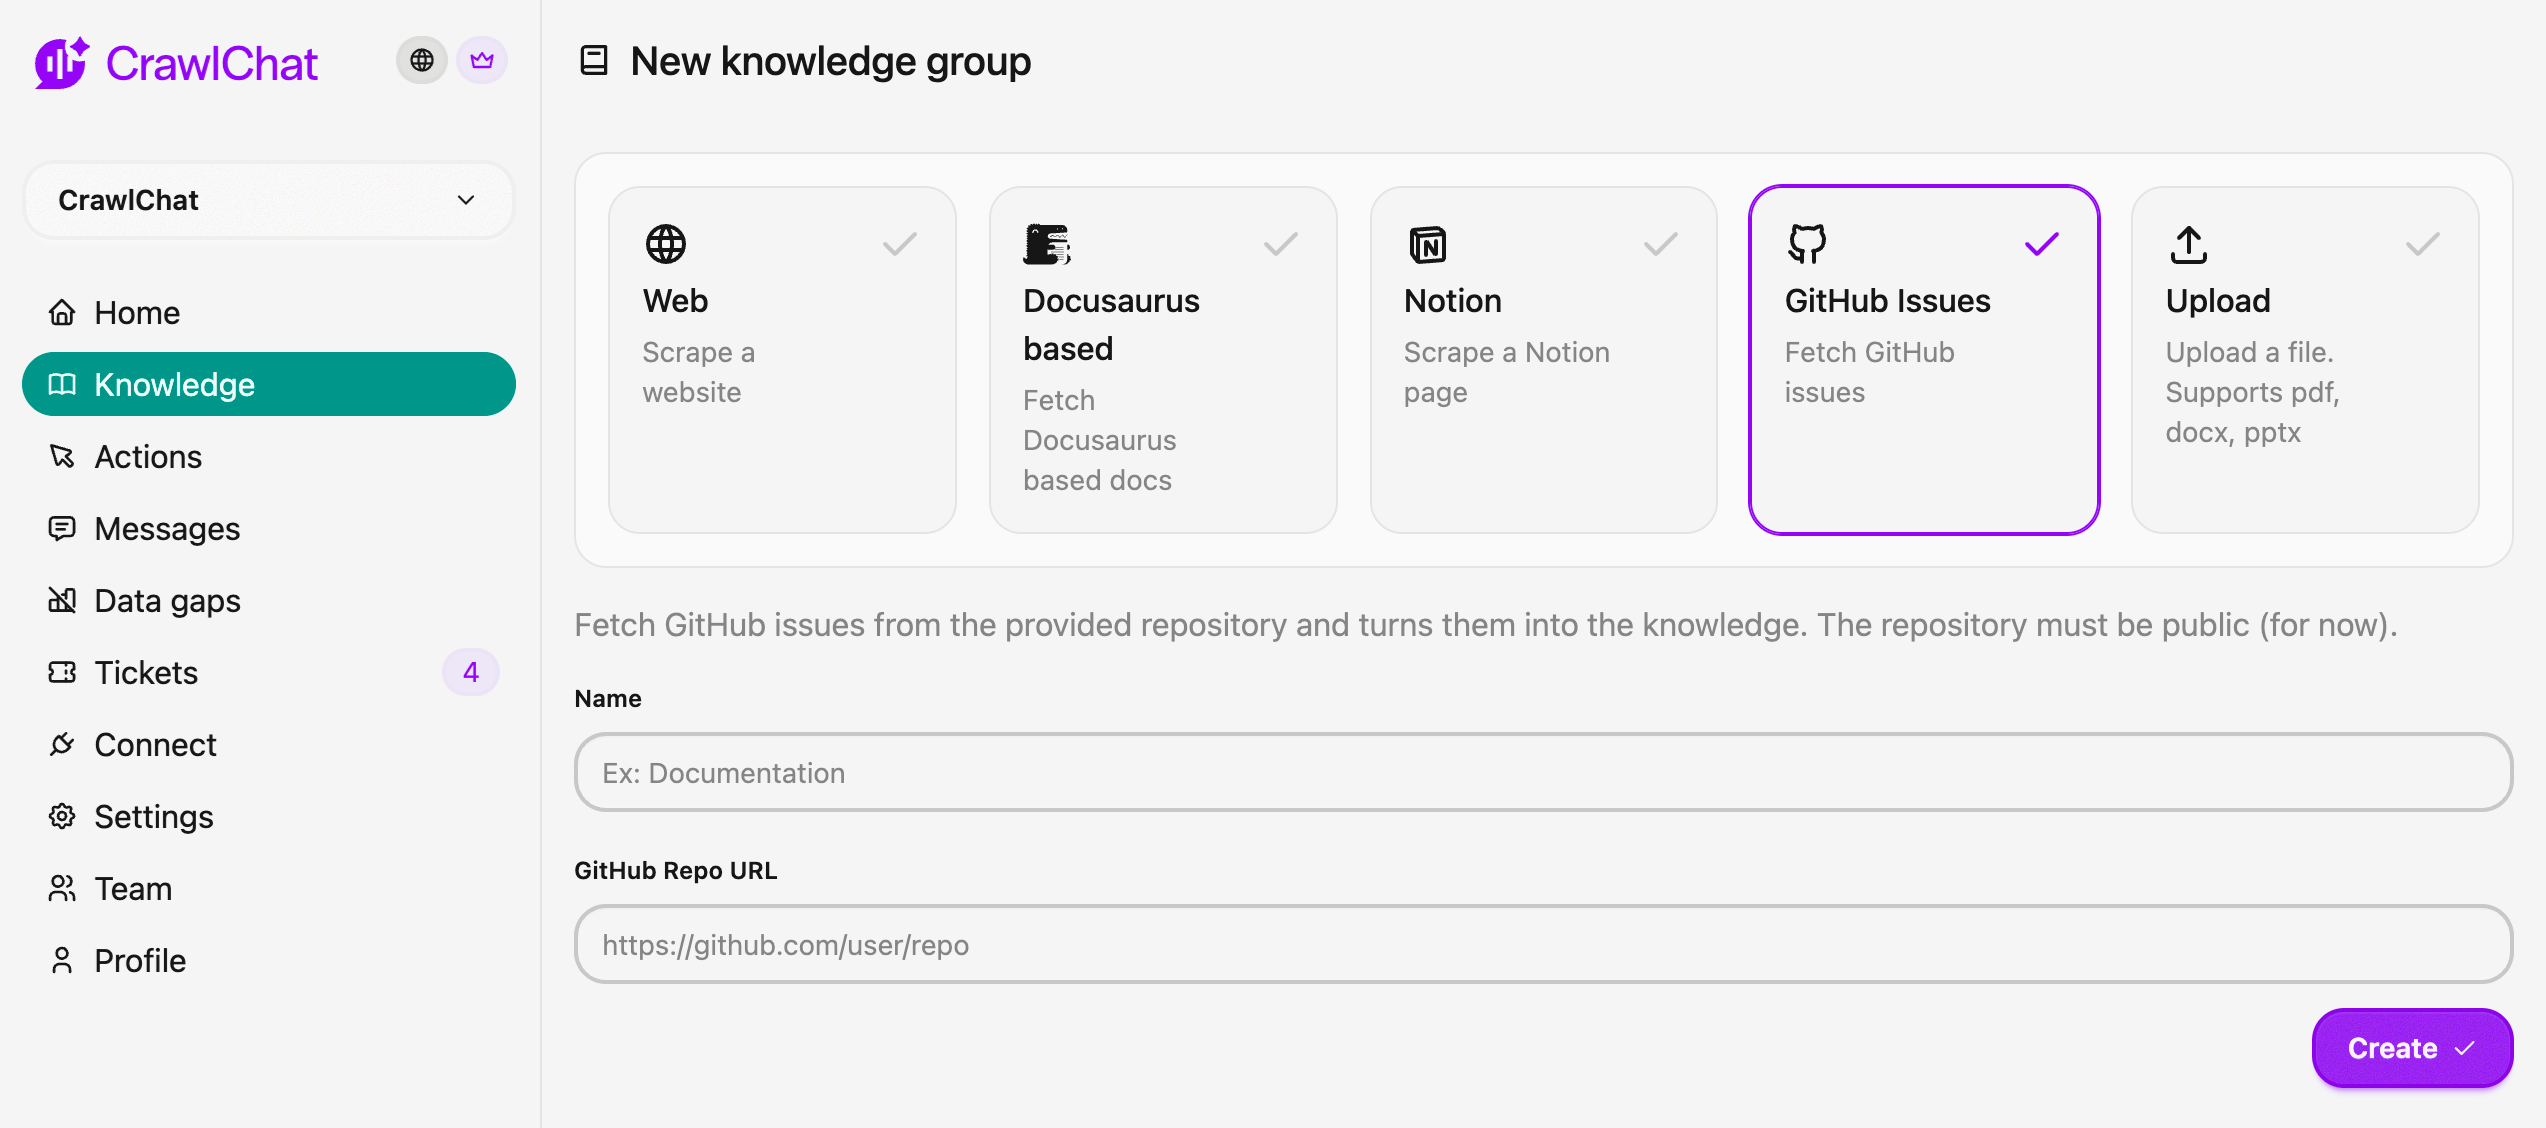Click the checkmark on Notion card

tap(1661, 244)
